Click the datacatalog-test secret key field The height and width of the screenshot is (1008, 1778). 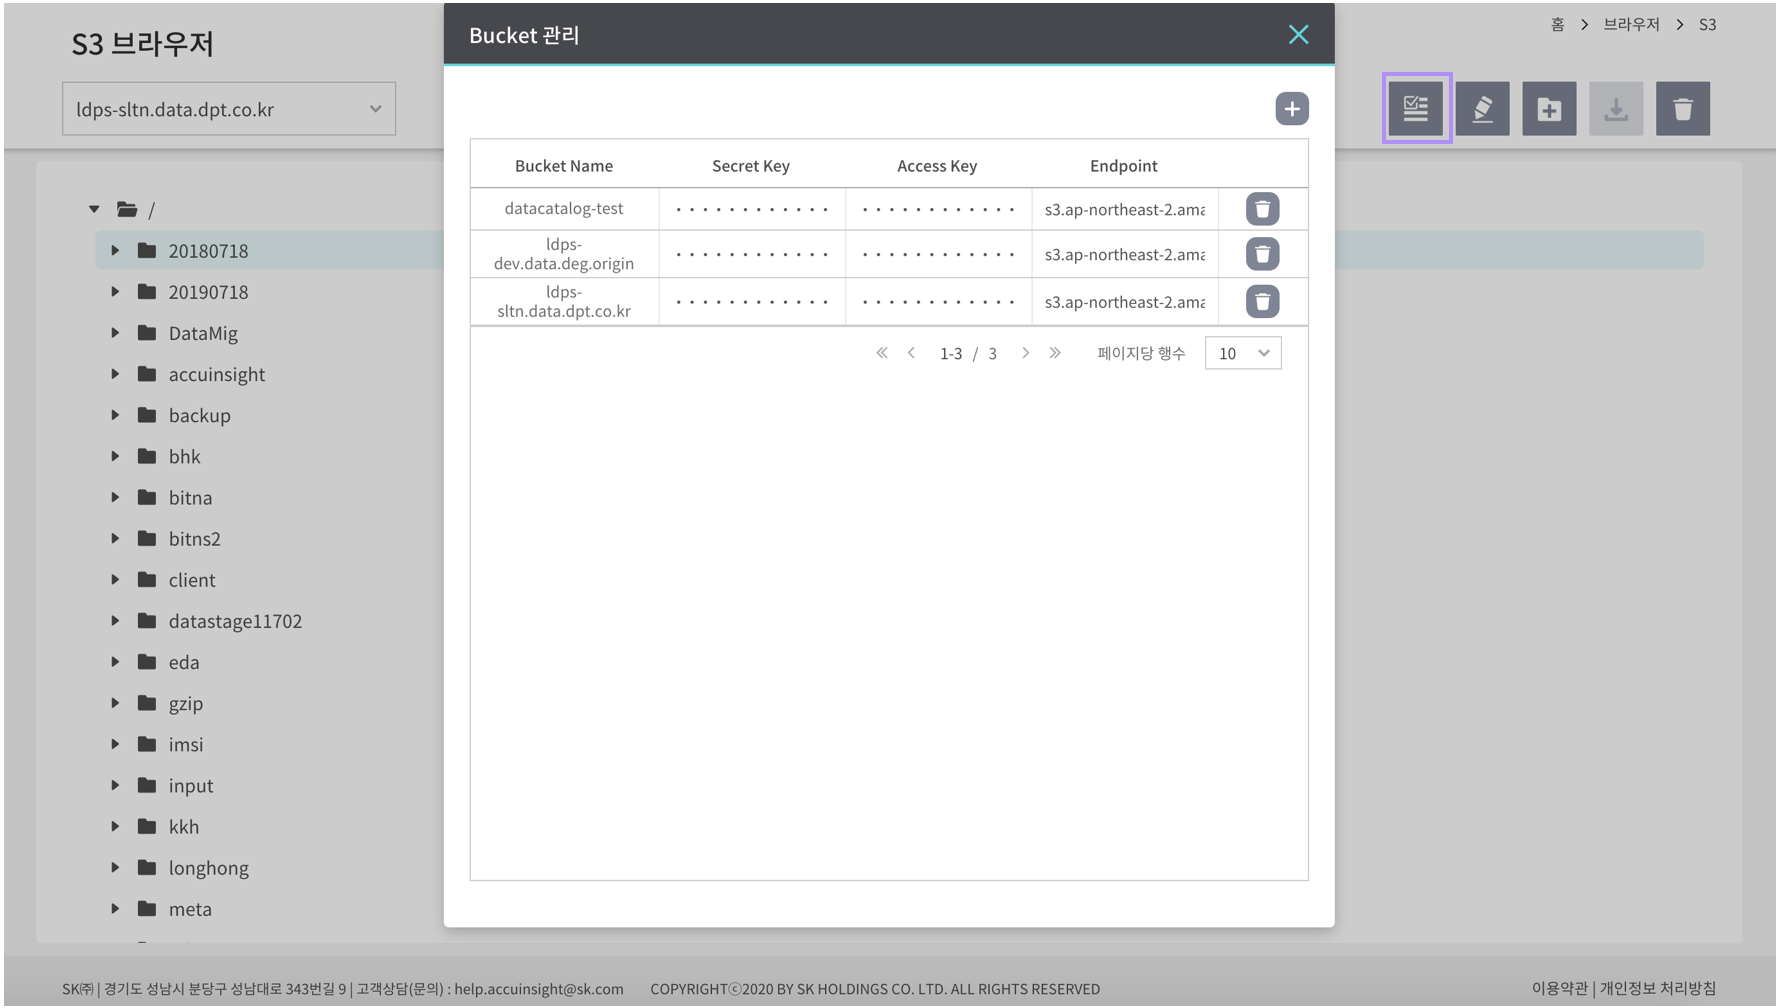pyautogui.click(x=752, y=209)
